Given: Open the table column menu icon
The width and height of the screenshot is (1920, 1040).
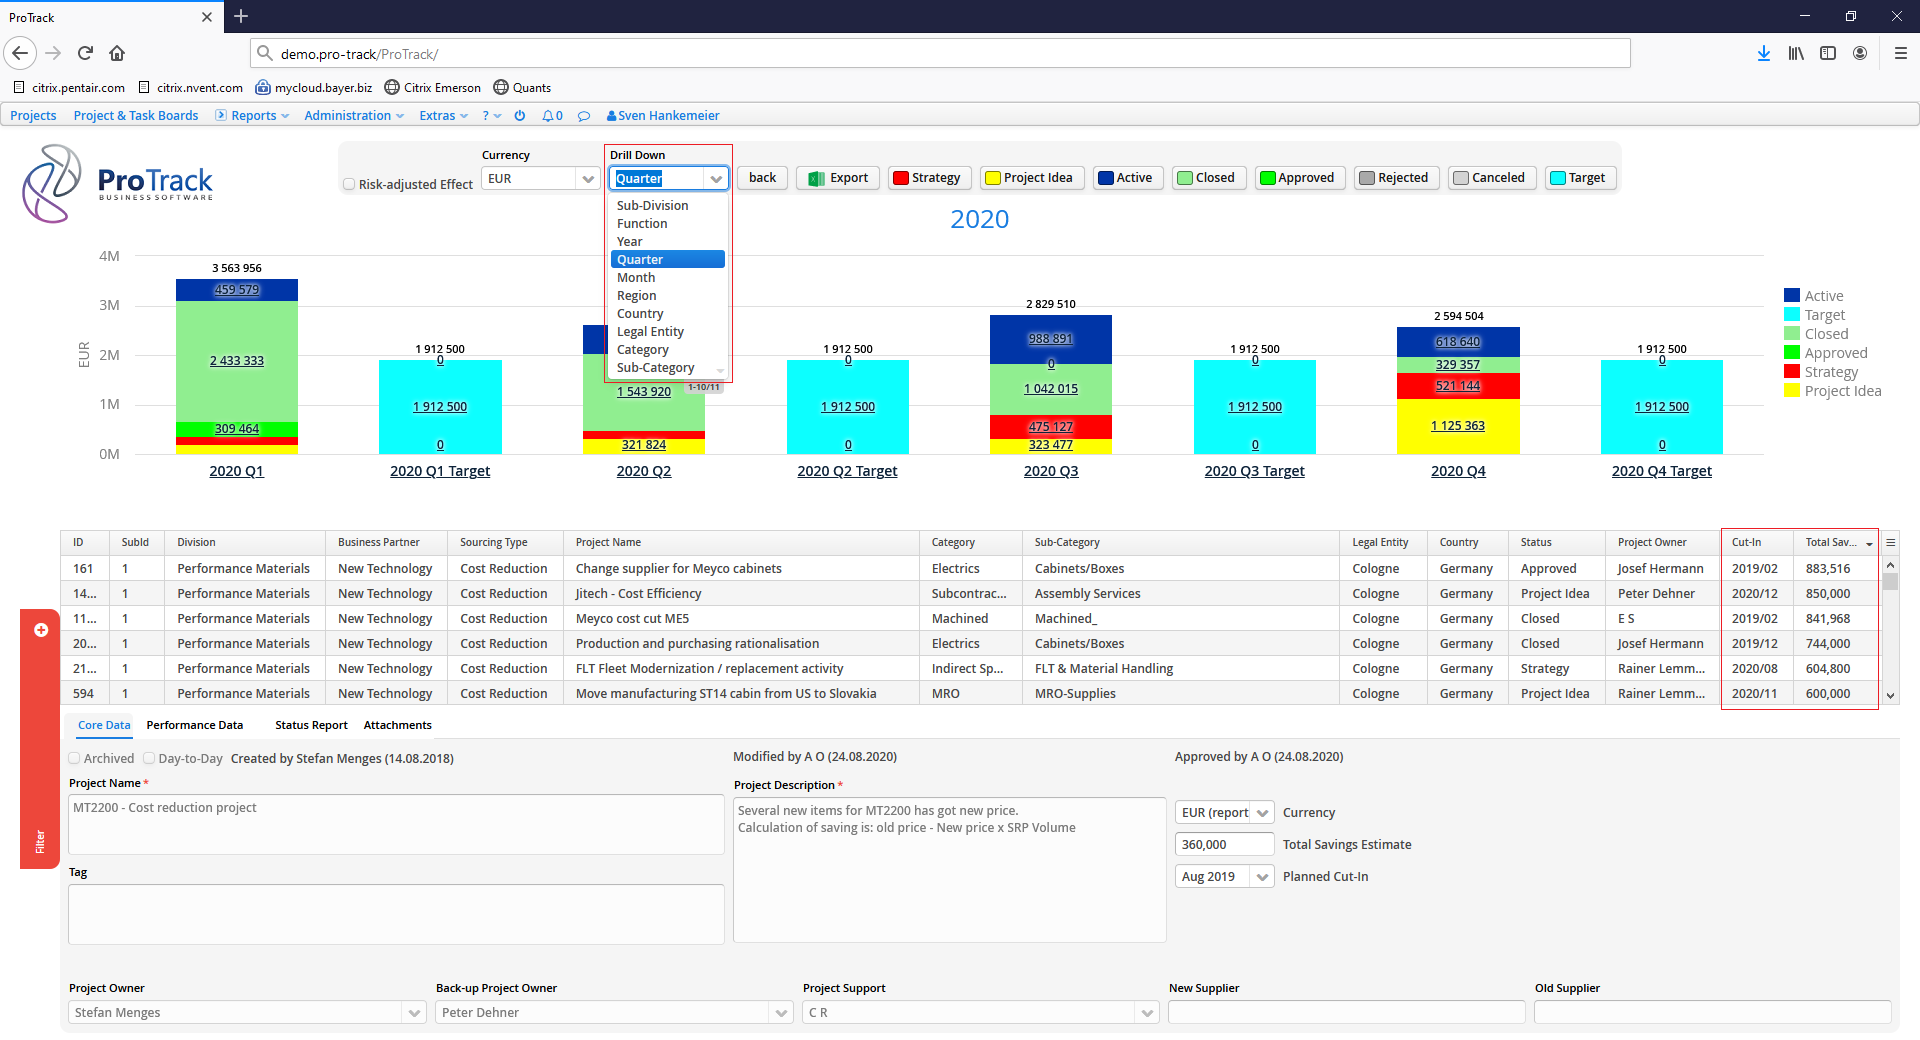Looking at the screenshot, I should click(x=1890, y=543).
